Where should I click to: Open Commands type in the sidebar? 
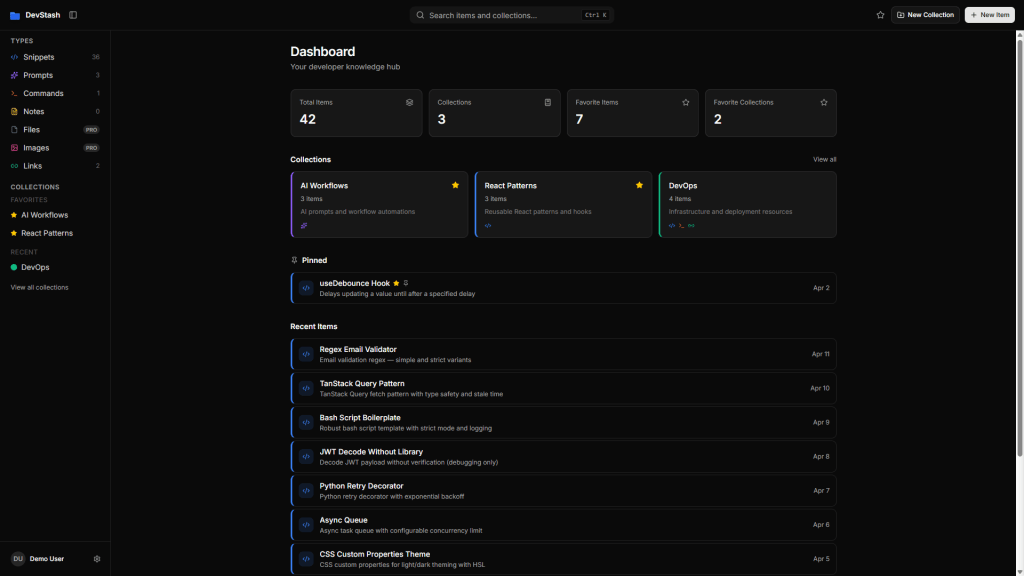(43, 93)
